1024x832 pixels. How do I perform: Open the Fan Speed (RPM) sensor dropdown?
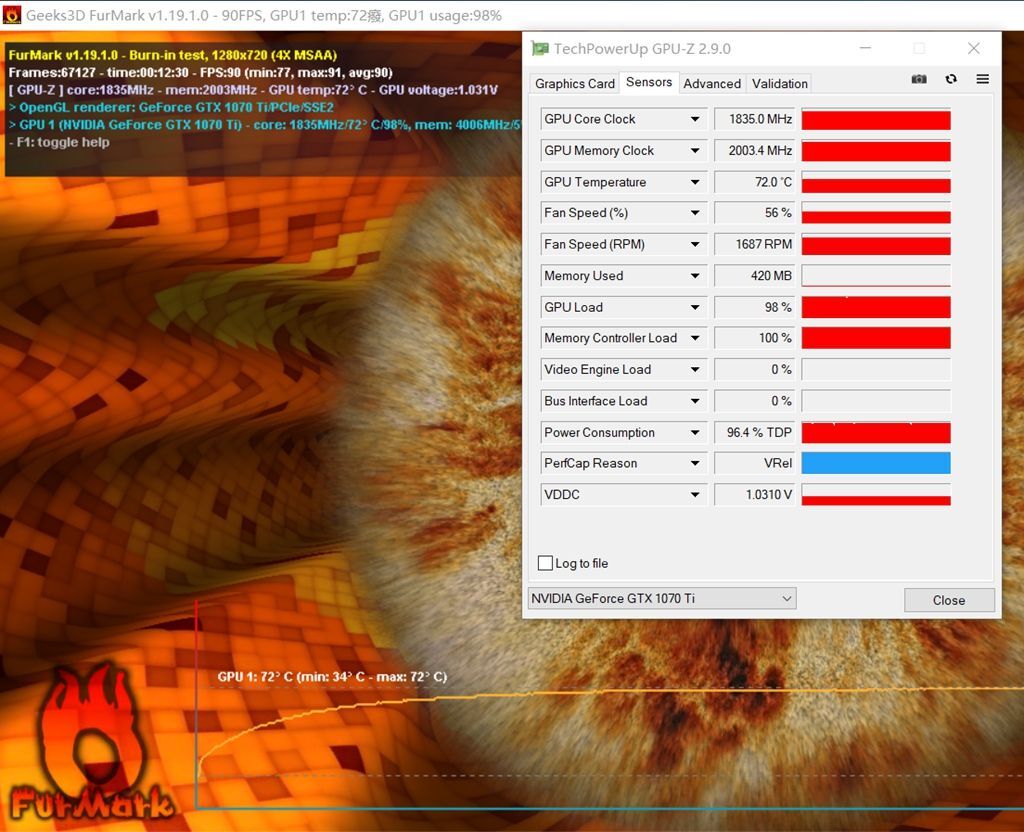coord(695,244)
